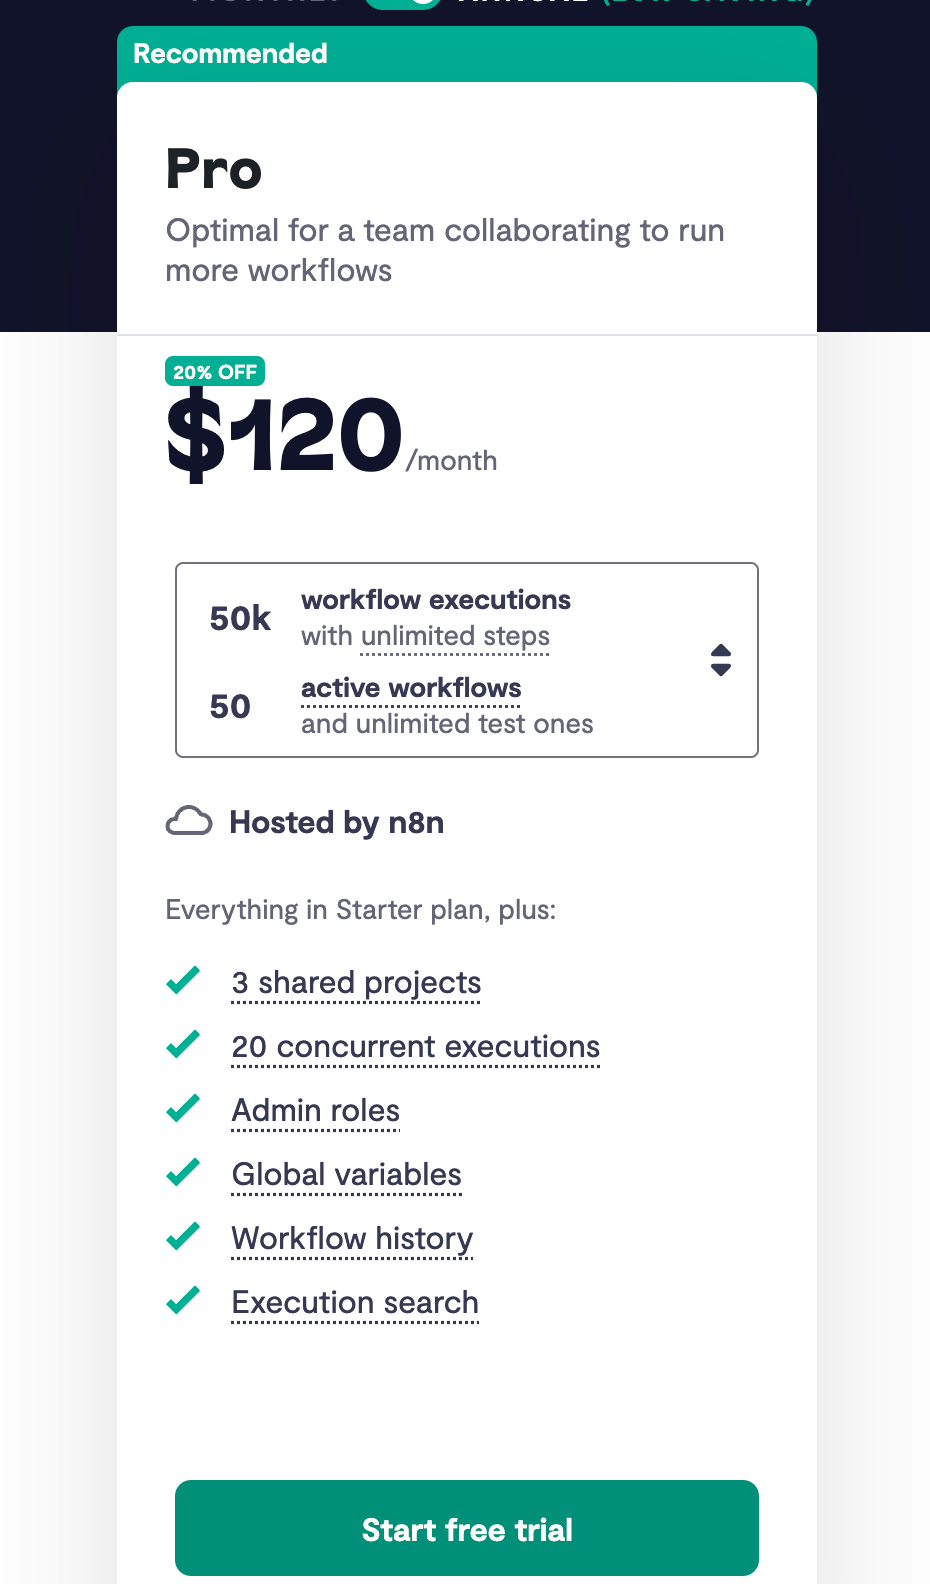
Task: Toggle the annual billing switch at top
Action: tap(403, 3)
